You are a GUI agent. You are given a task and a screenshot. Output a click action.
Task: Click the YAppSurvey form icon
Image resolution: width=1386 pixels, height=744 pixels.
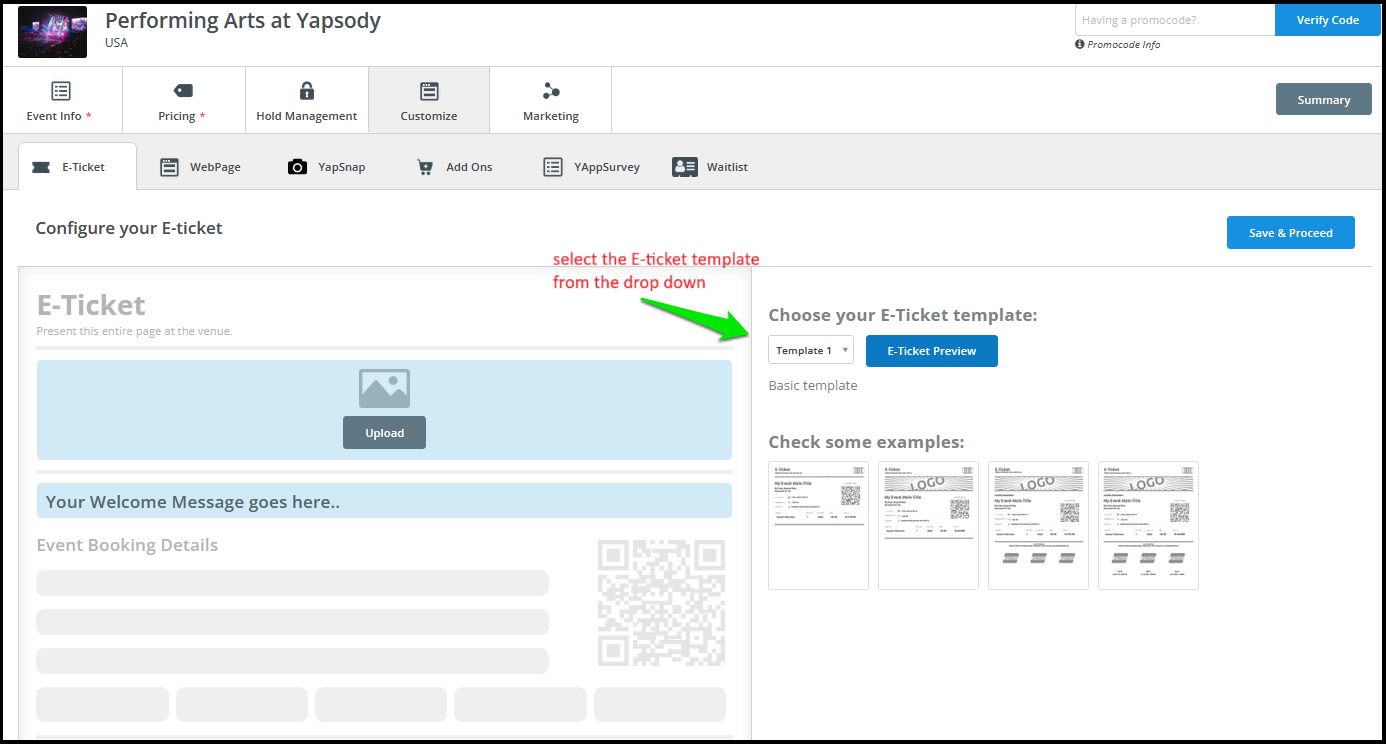click(x=553, y=167)
